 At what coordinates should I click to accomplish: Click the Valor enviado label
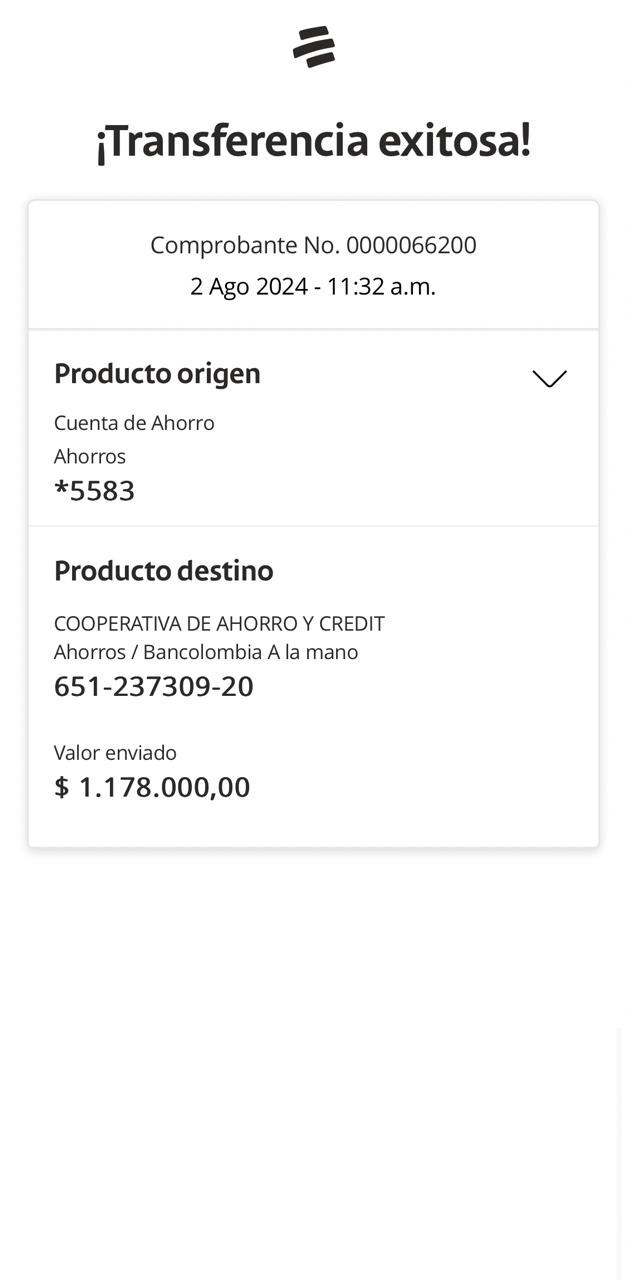tap(115, 753)
